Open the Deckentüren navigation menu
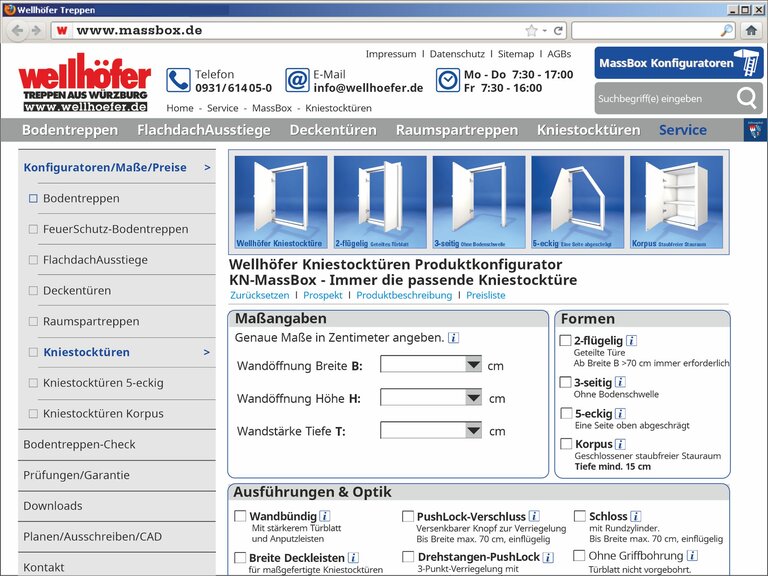The image size is (768, 576). pos(333,130)
